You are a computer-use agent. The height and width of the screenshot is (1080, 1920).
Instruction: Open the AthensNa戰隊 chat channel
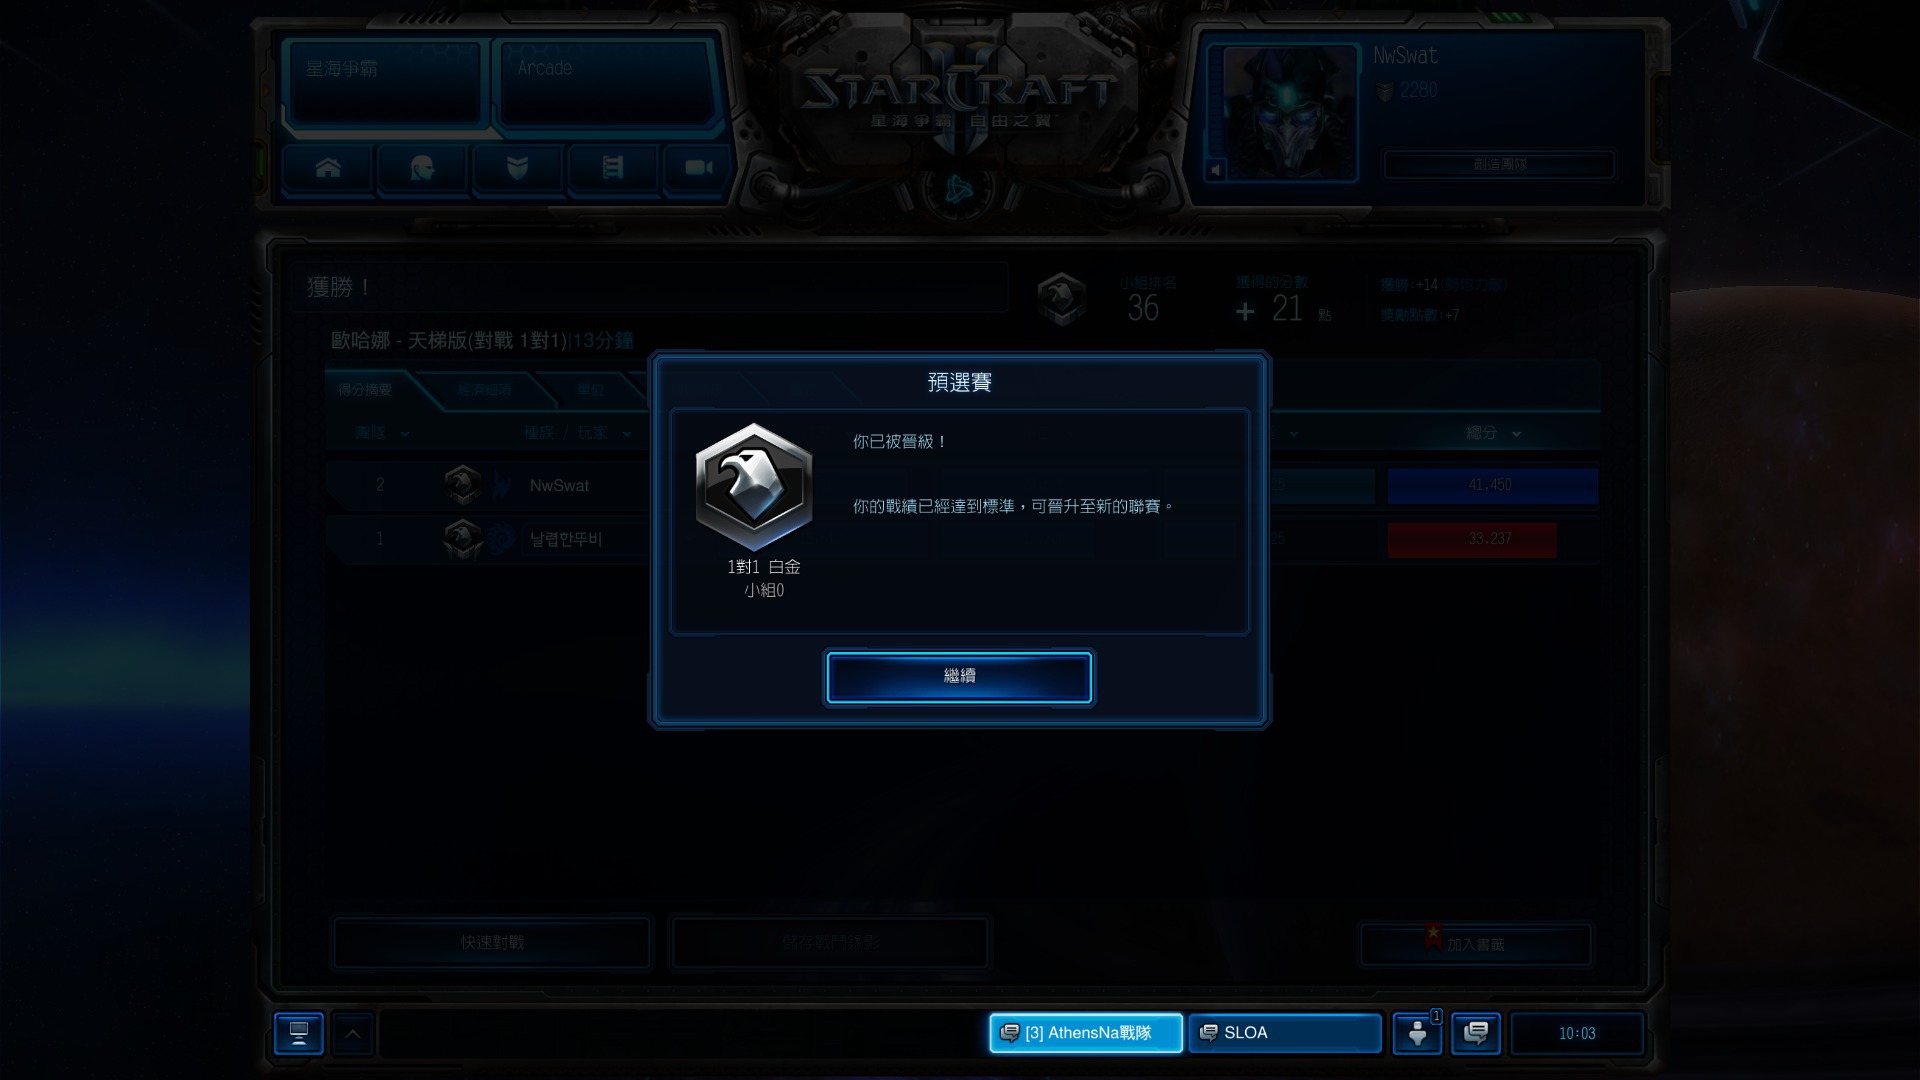(1086, 1033)
